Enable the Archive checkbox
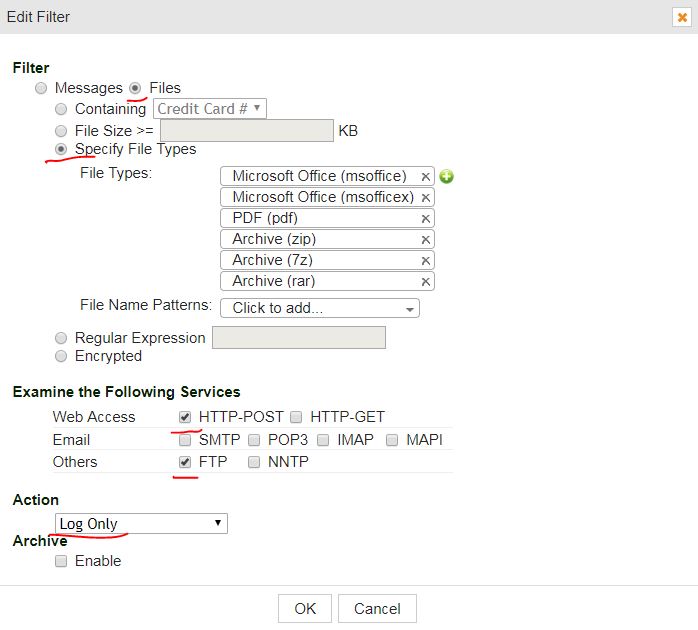 coord(61,561)
